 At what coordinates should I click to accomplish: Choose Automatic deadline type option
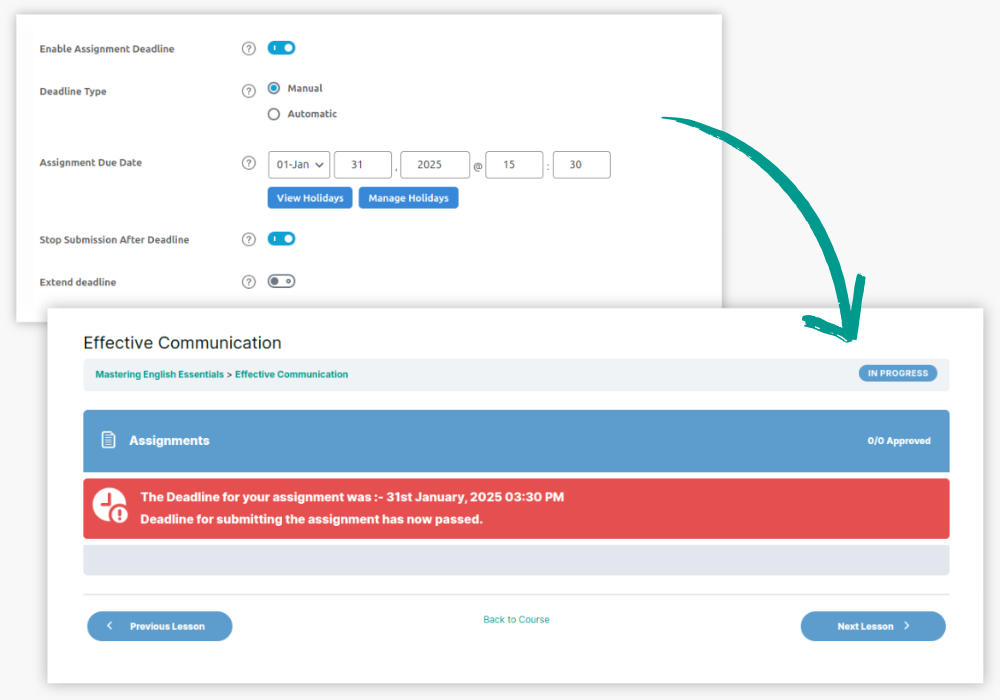(x=274, y=114)
